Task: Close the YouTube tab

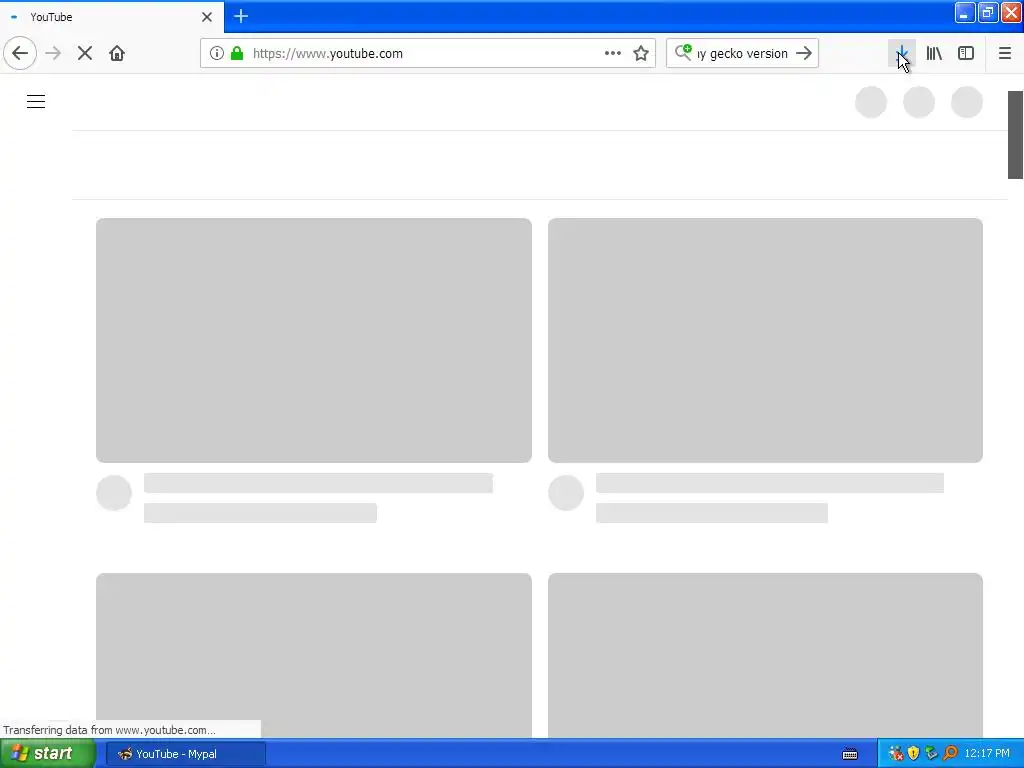Action: (207, 17)
